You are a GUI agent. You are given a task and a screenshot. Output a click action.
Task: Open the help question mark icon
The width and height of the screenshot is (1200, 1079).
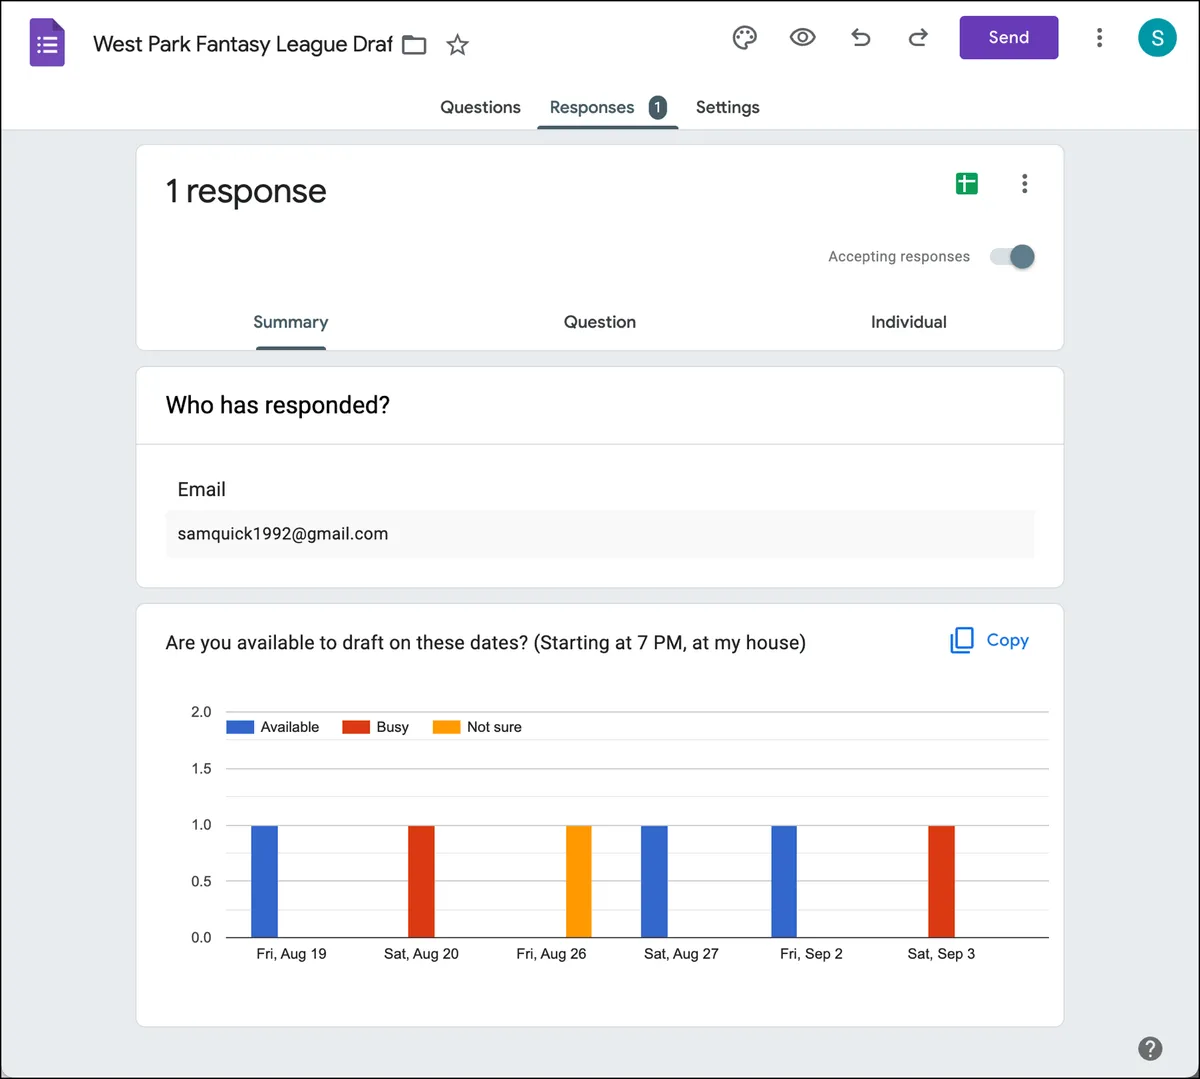(x=1150, y=1048)
